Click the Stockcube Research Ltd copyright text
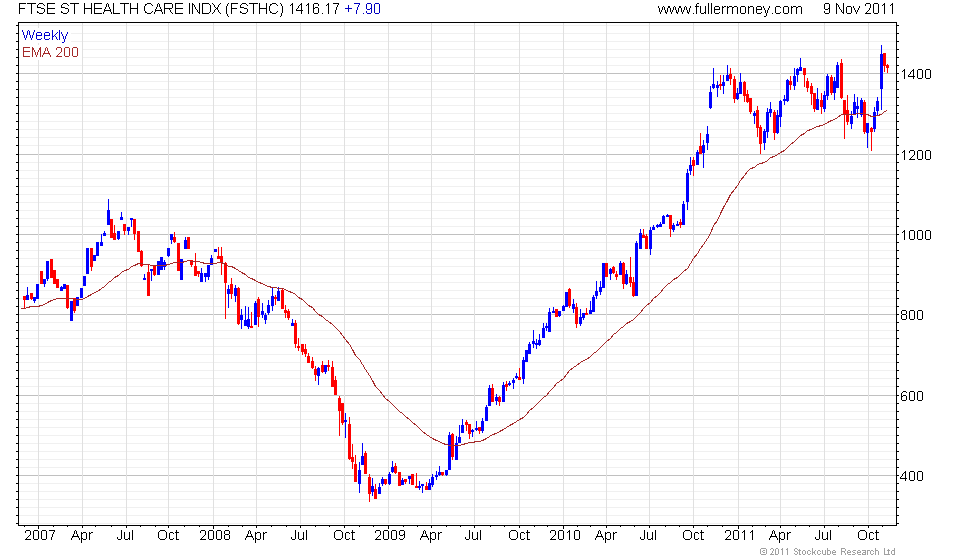The image size is (980, 560). click(x=828, y=552)
